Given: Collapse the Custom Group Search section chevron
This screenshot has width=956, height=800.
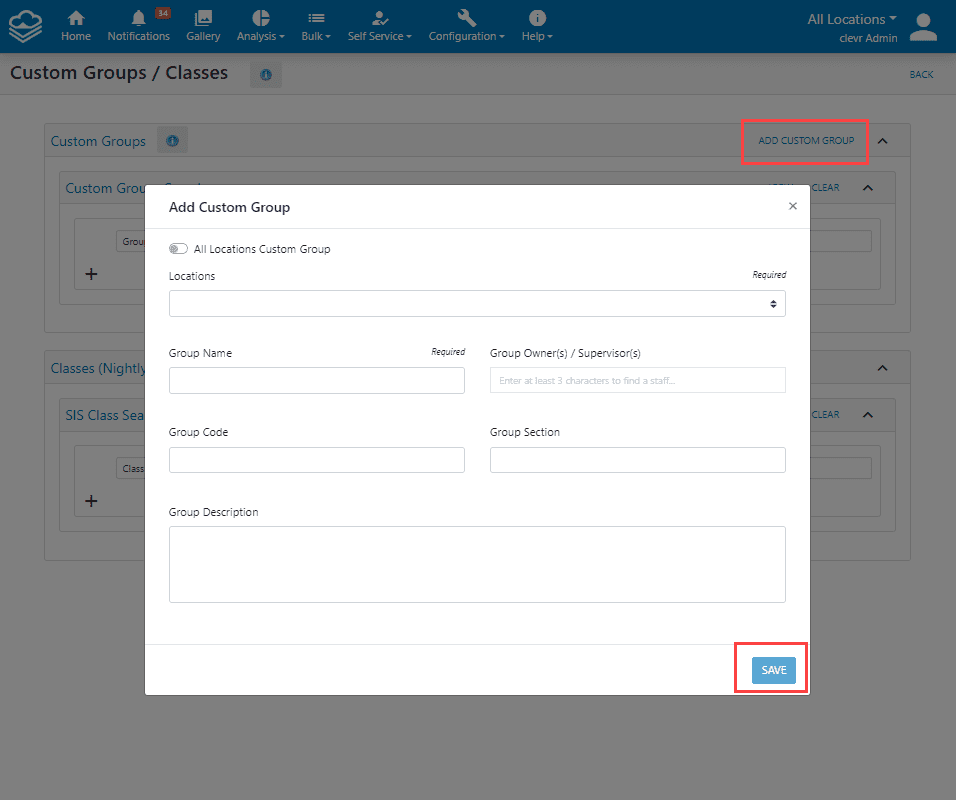Looking at the screenshot, I should pos(868,188).
